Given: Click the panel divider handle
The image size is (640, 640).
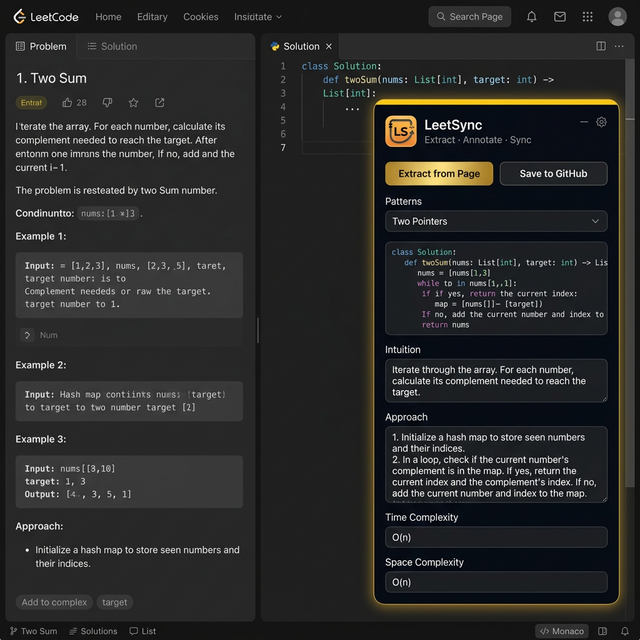Looking at the screenshot, I should point(258,330).
